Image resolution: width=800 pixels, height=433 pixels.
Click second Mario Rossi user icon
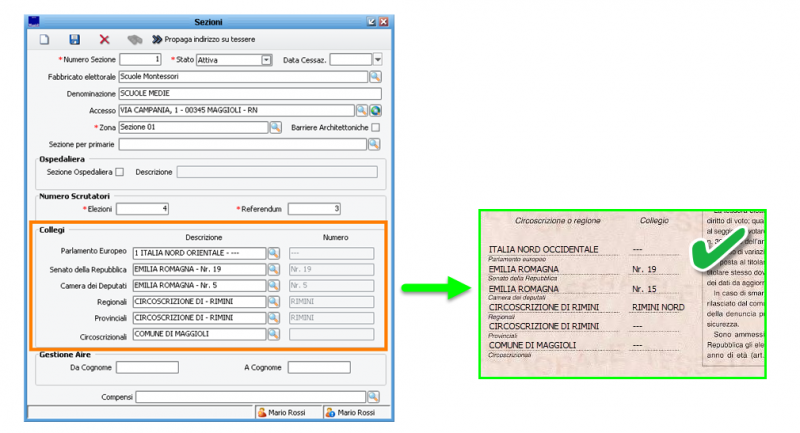330,412
